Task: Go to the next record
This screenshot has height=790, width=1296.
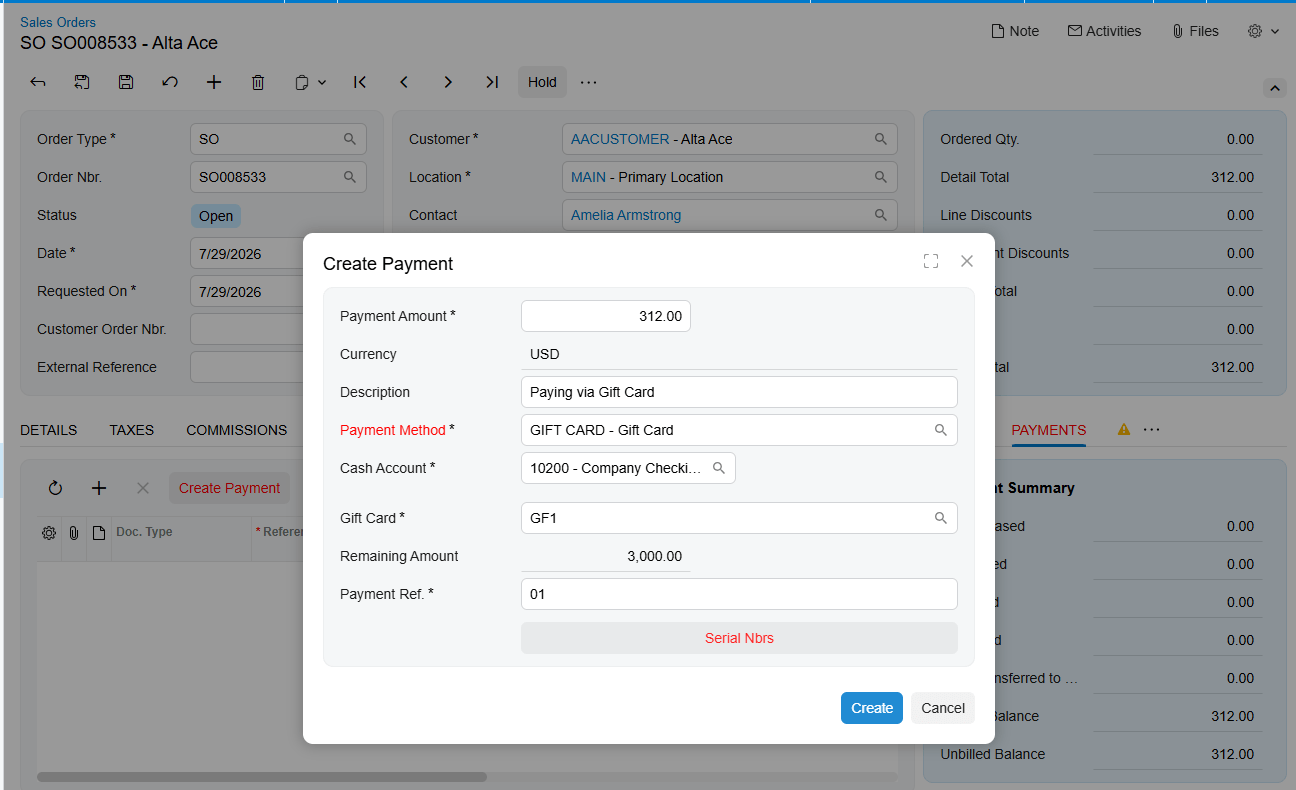Action: (448, 83)
